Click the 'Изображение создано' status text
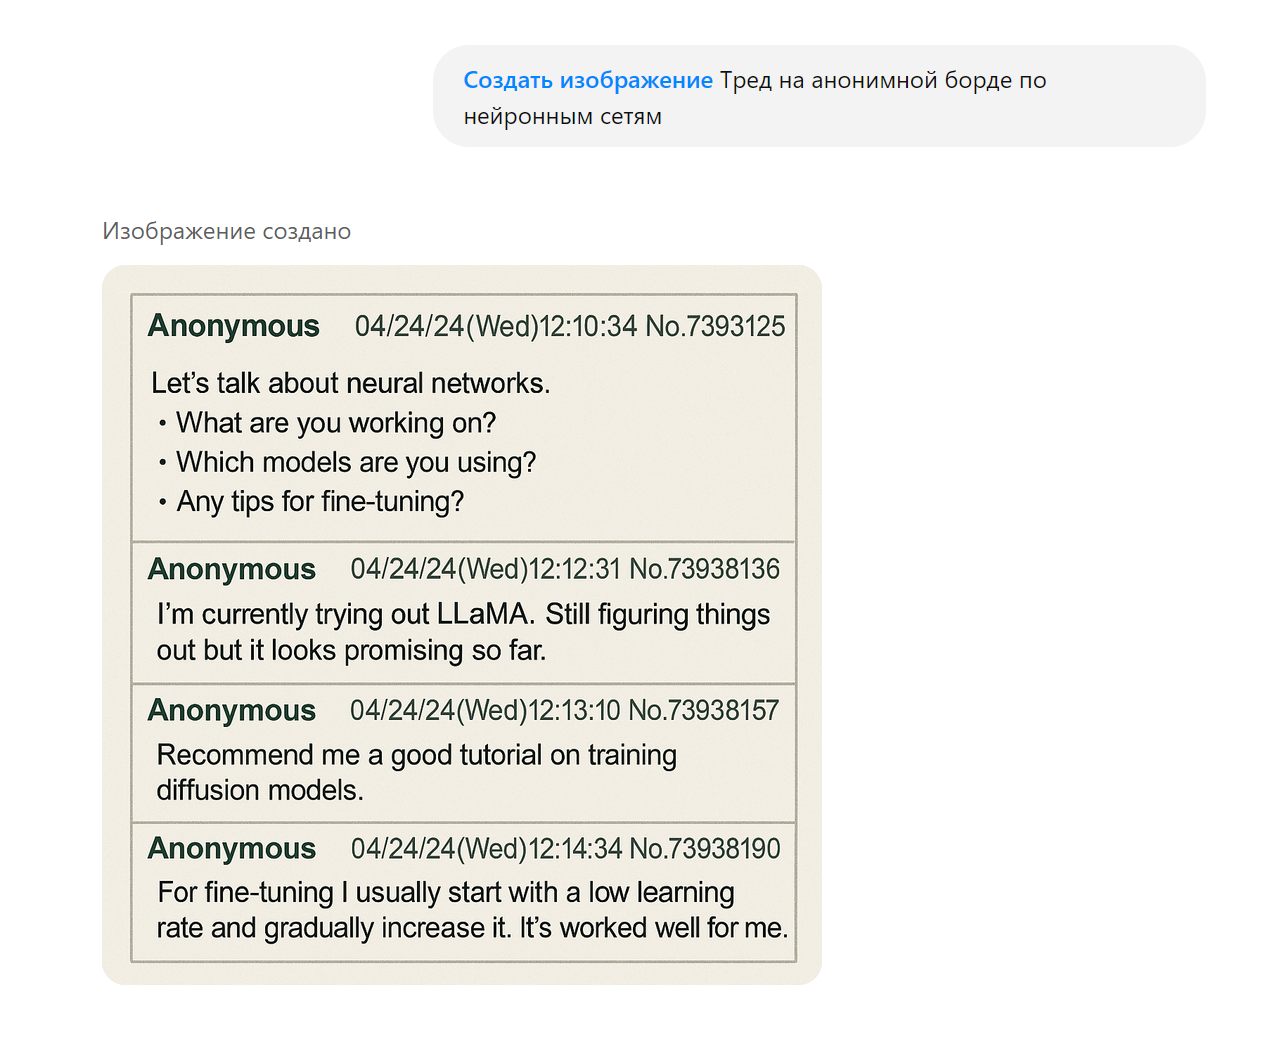This screenshot has height=1039, width=1261. tap(227, 231)
